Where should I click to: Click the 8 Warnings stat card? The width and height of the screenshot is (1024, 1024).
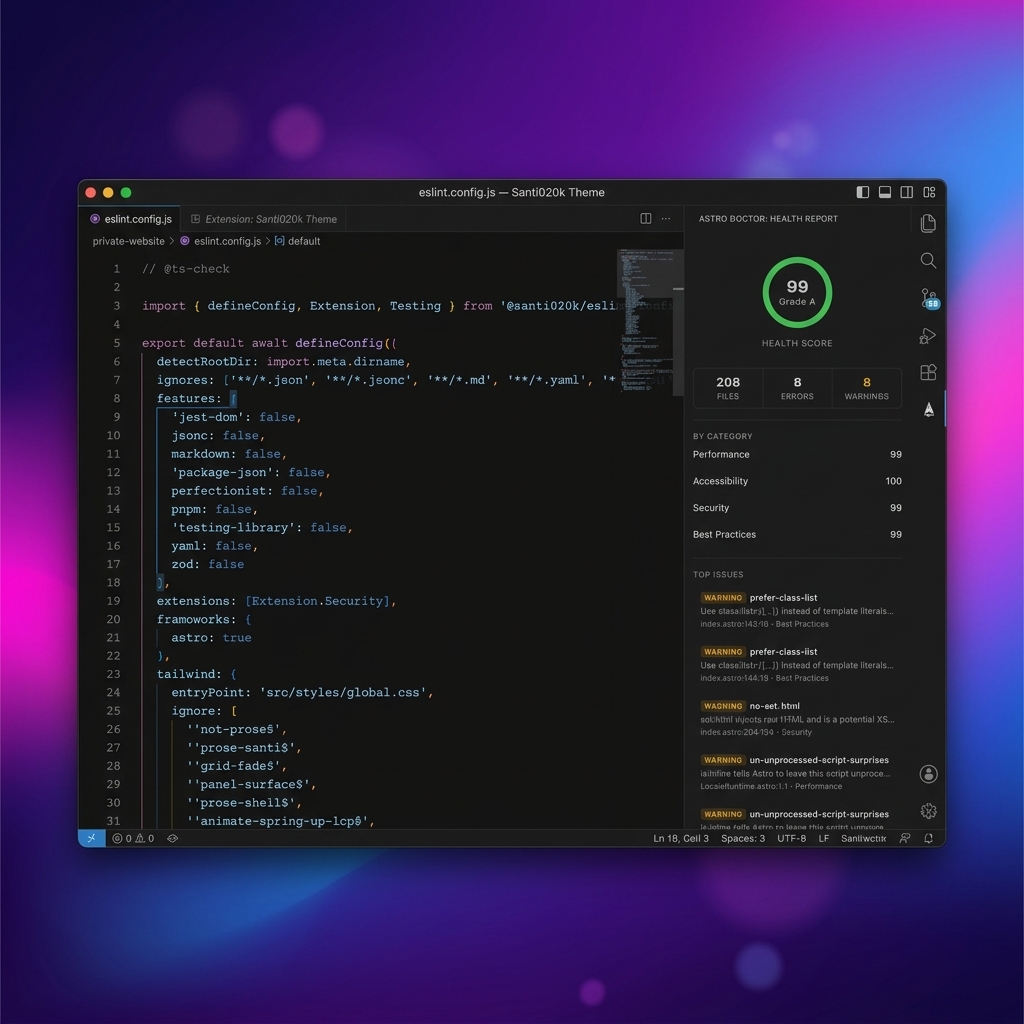tap(866, 388)
